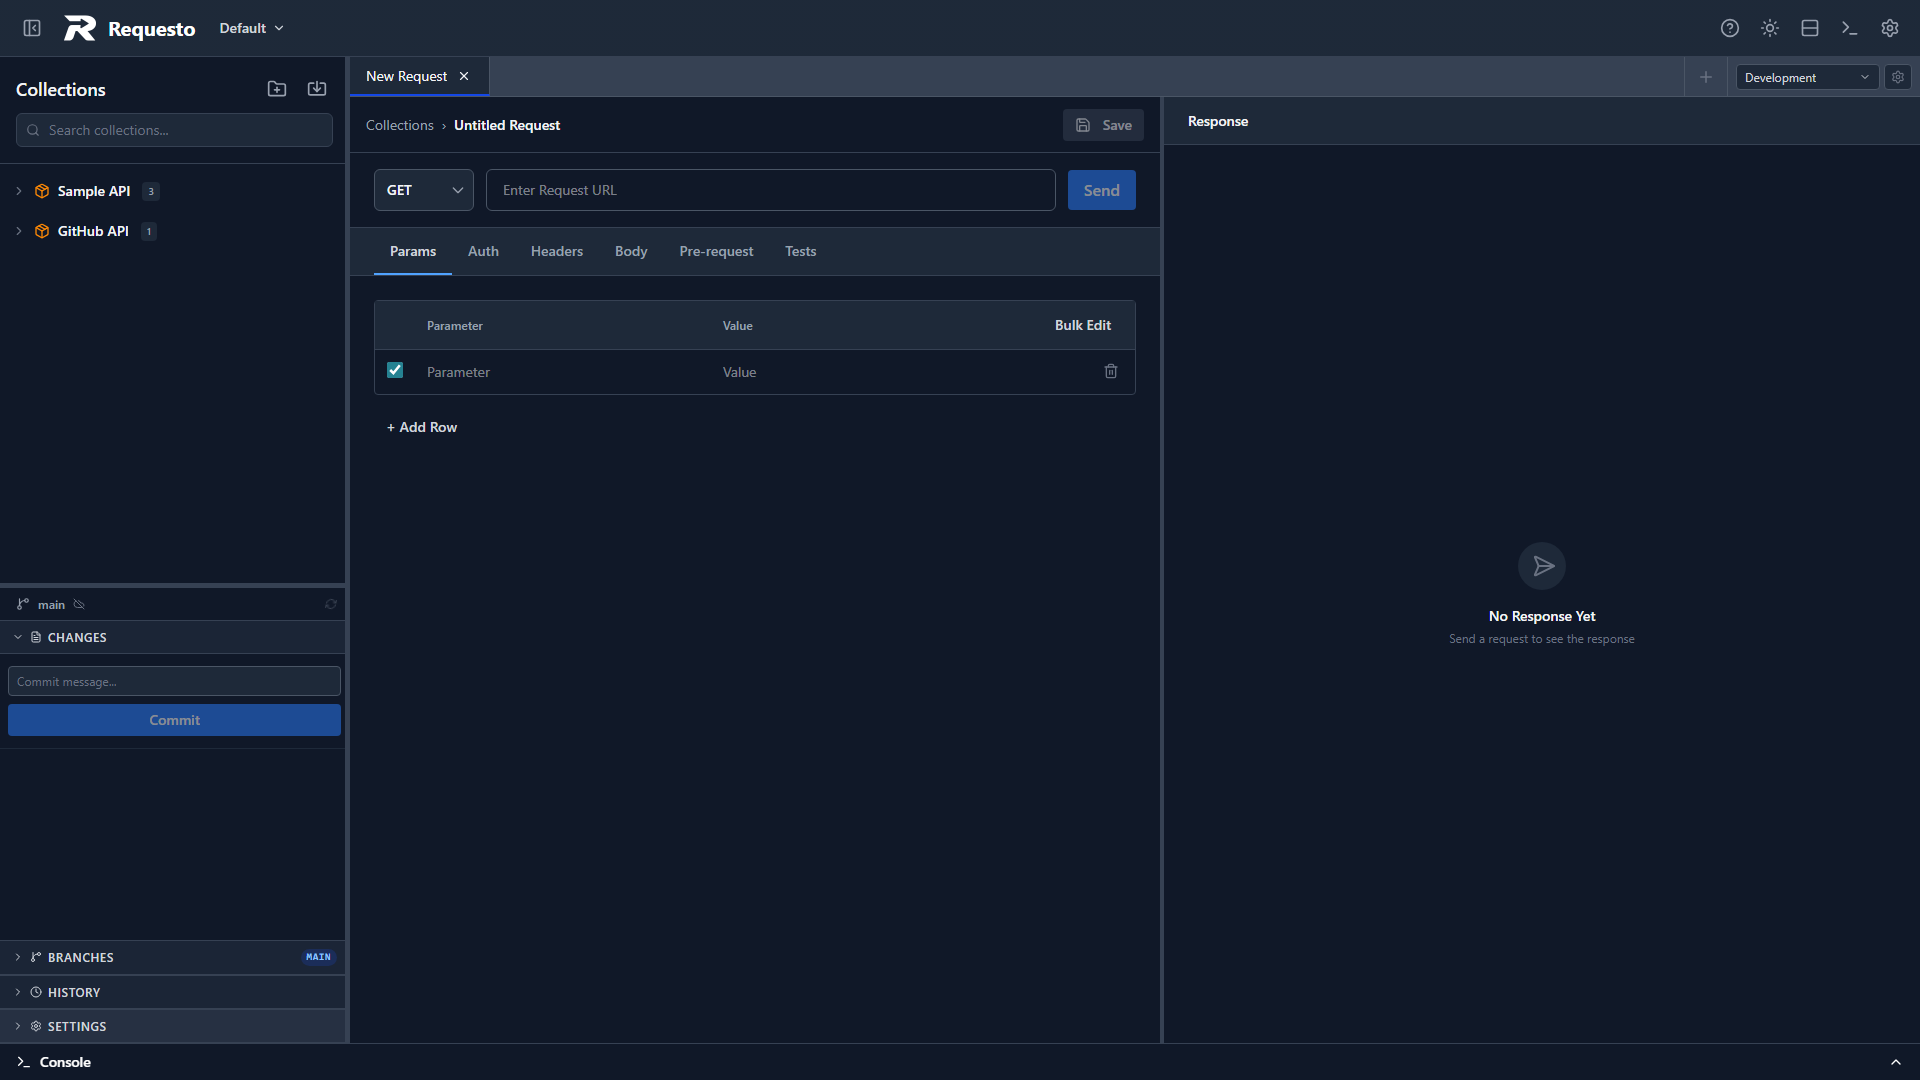1920x1080 pixels.
Task: Delete the parameter row trash icon
Action: [x=1111, y=371]
